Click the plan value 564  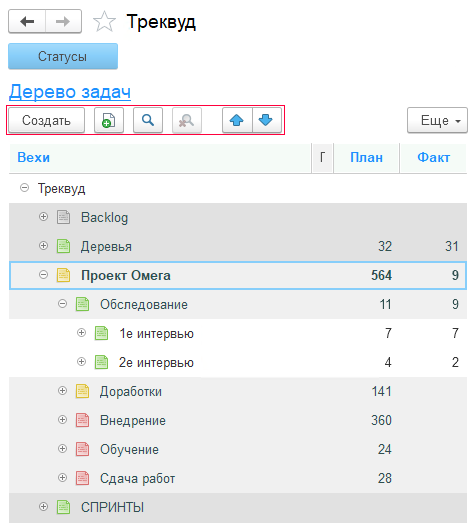click(x=381, y=275)
